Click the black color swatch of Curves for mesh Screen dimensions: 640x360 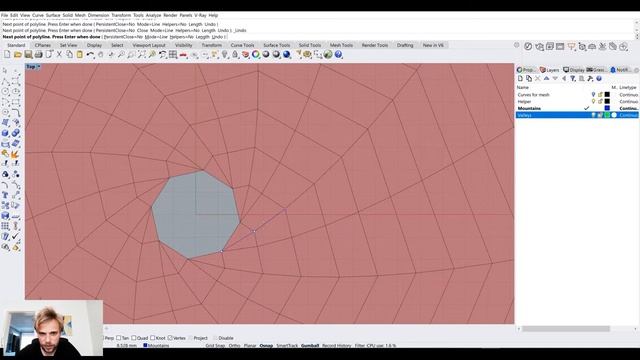pos(607,94)
